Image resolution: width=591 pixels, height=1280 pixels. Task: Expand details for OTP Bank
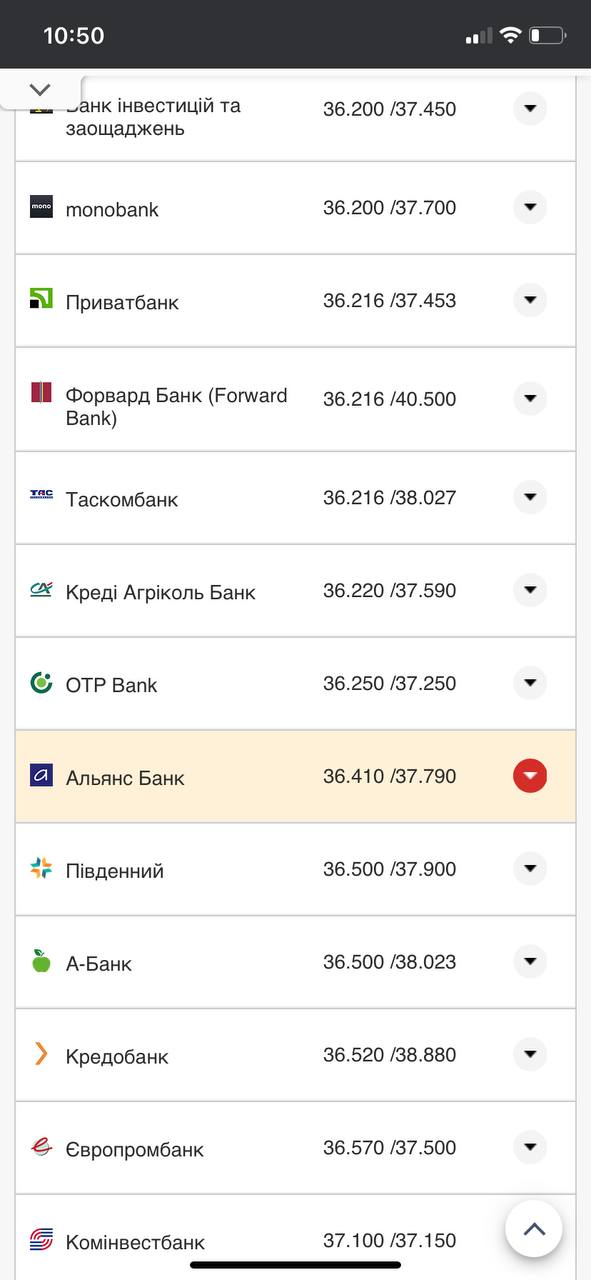[529, 683]
